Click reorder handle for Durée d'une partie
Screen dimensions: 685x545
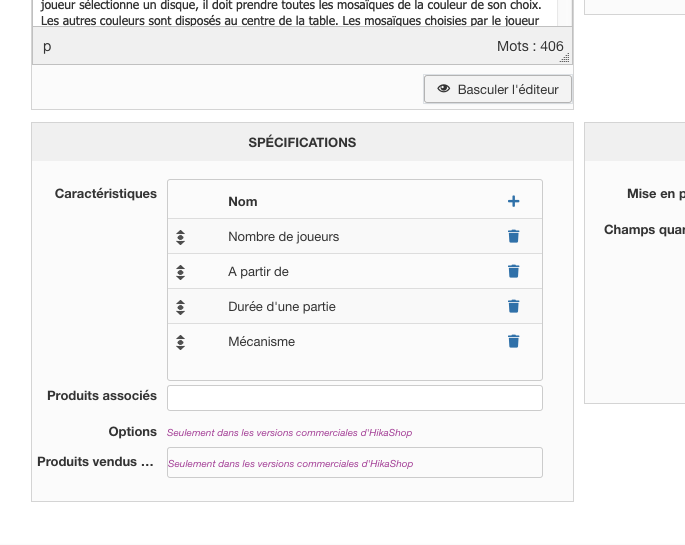coord(181,307)
